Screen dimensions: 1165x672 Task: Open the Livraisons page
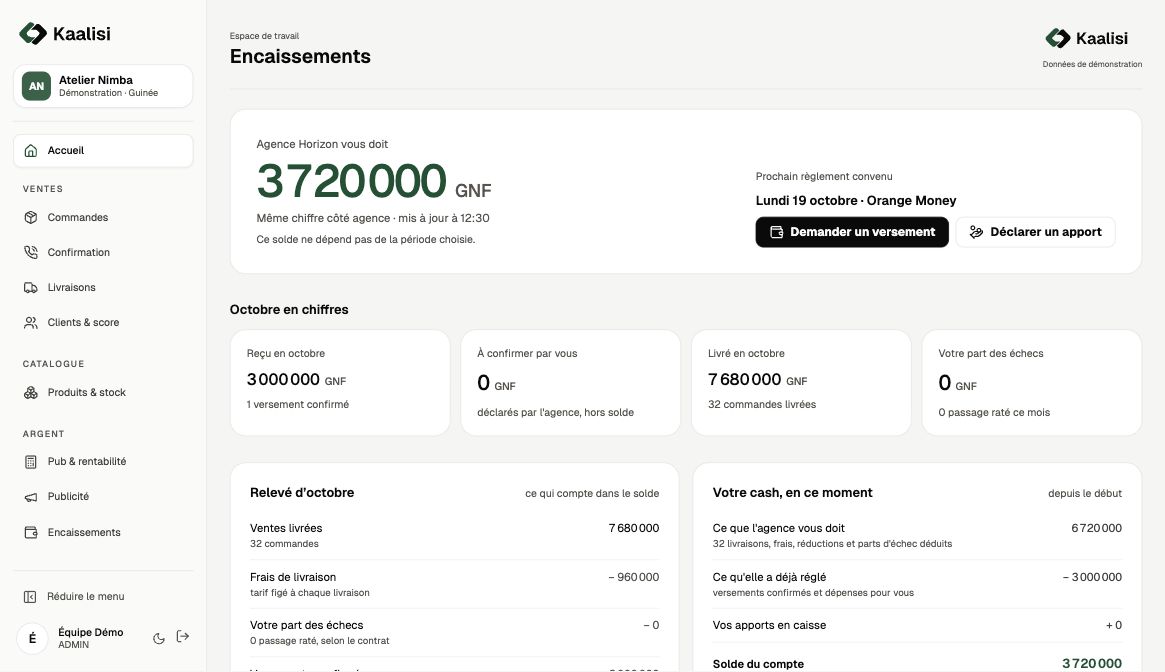[x=103, y=288]
